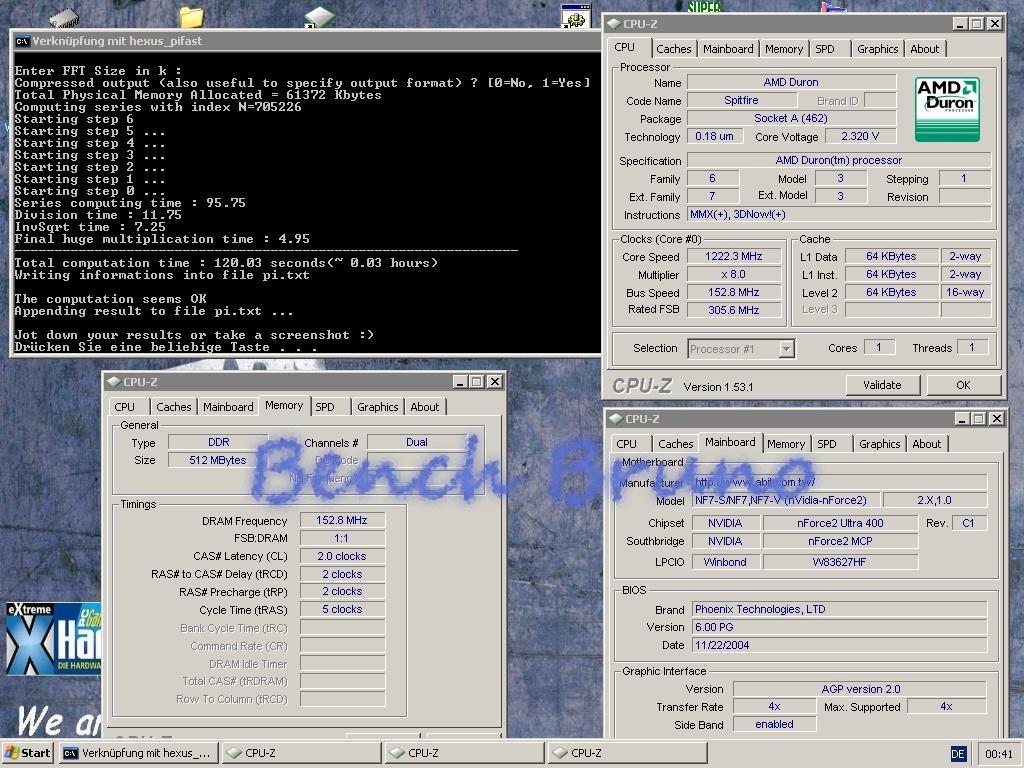Click OK in the top CPU-Z window
This screenshot has width=1024, height=768.
[x=963, y=385]
